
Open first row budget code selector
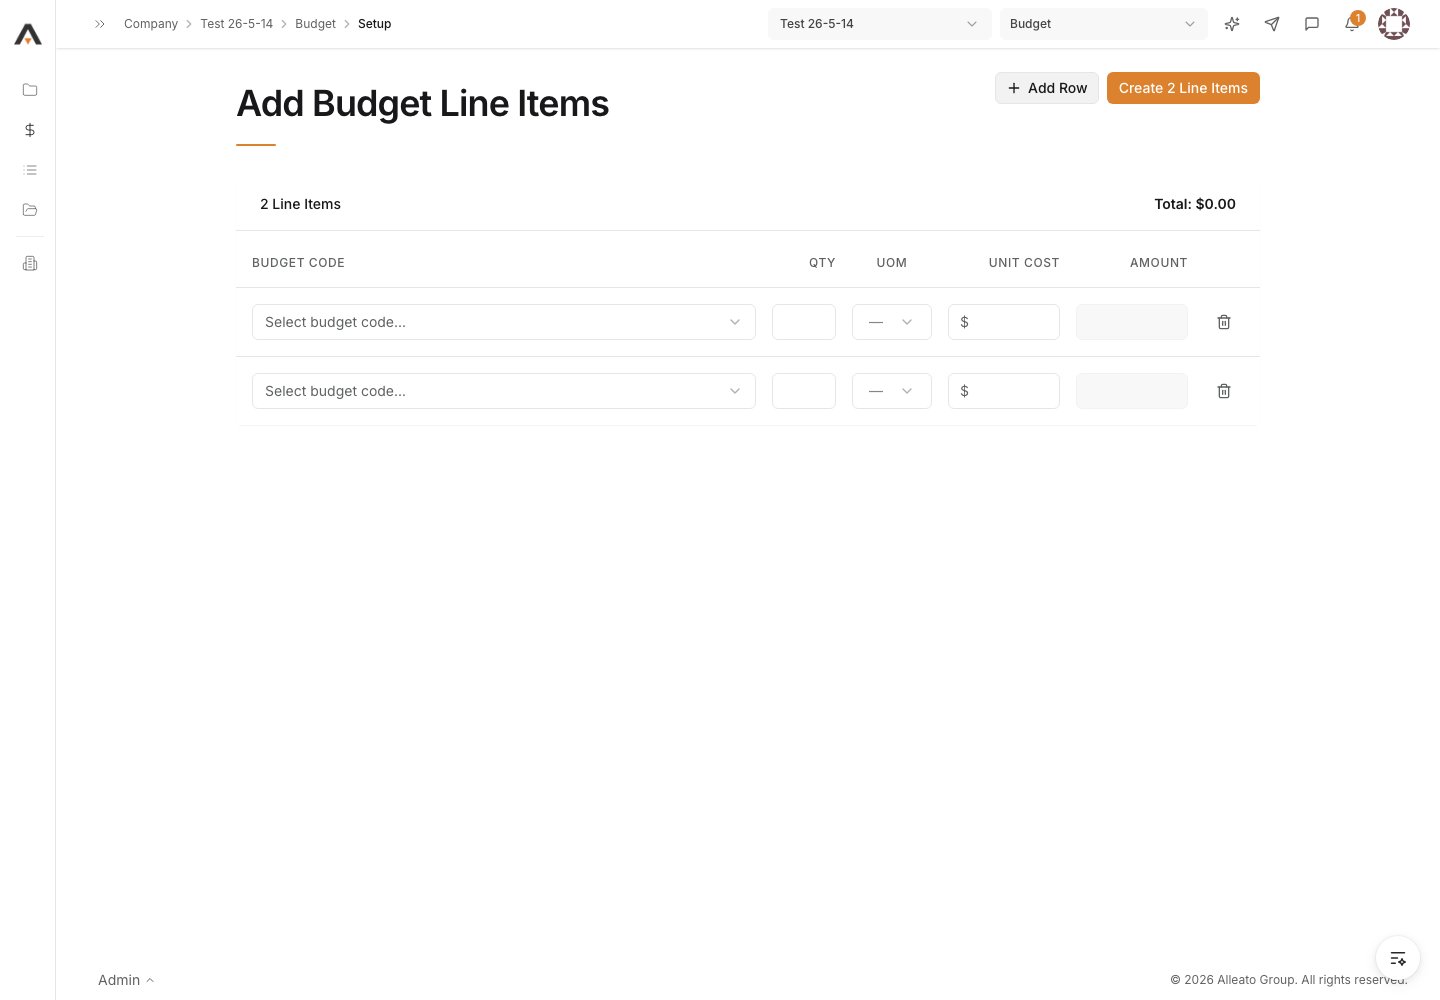coord(504,322)
